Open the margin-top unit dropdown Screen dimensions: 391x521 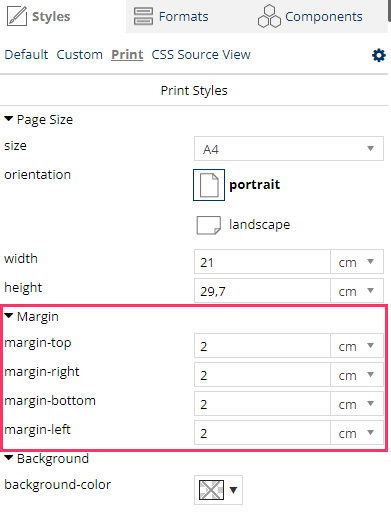357,346
